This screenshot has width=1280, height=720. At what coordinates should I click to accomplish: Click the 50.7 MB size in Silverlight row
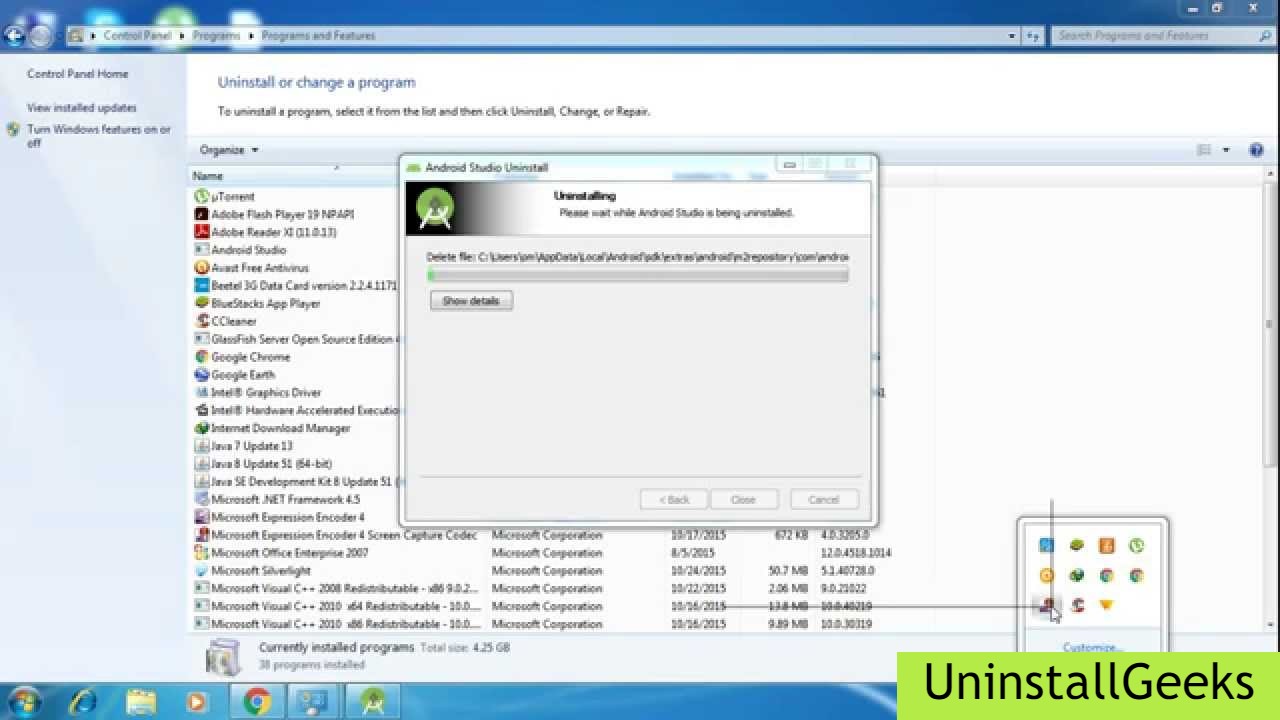click(788, 571)
